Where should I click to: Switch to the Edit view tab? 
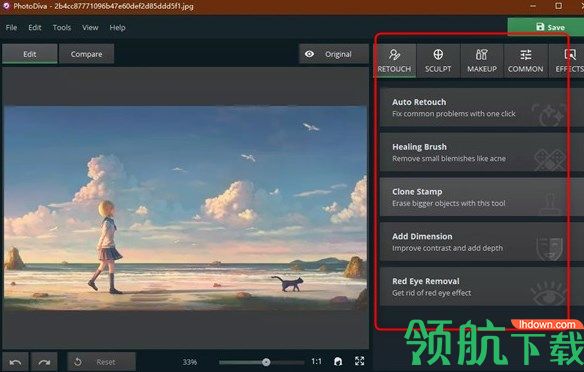pos(30,54)
